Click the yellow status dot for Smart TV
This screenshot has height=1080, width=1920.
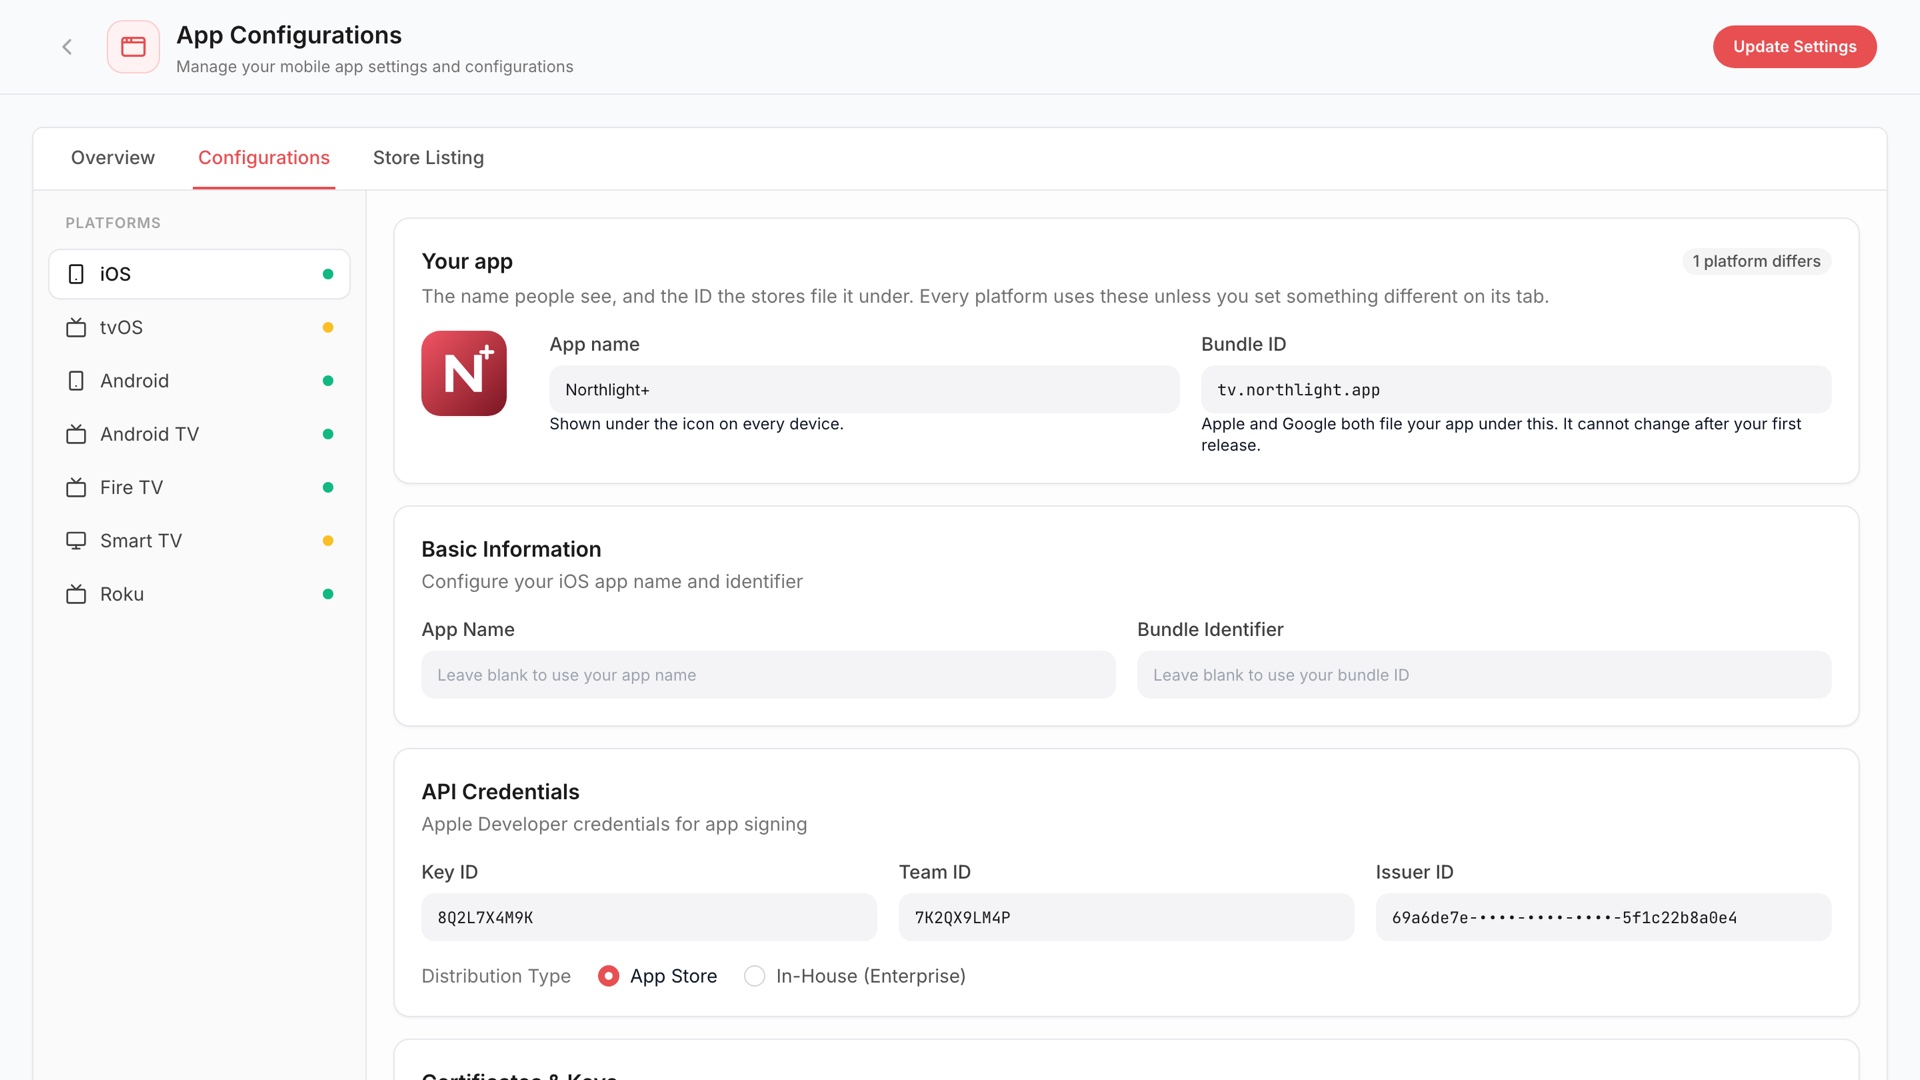[x=328, y=541]
